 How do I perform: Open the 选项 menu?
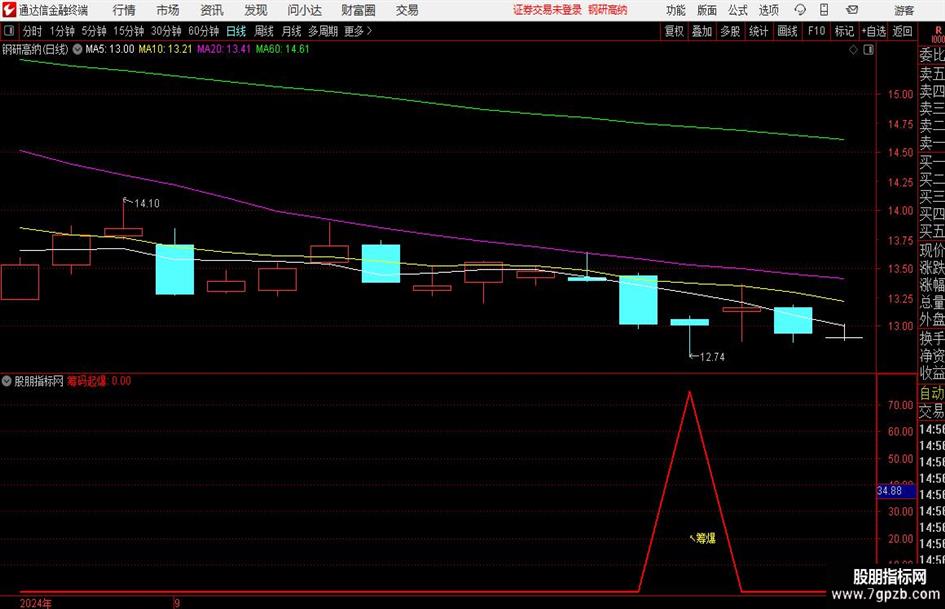pos(768,10)
